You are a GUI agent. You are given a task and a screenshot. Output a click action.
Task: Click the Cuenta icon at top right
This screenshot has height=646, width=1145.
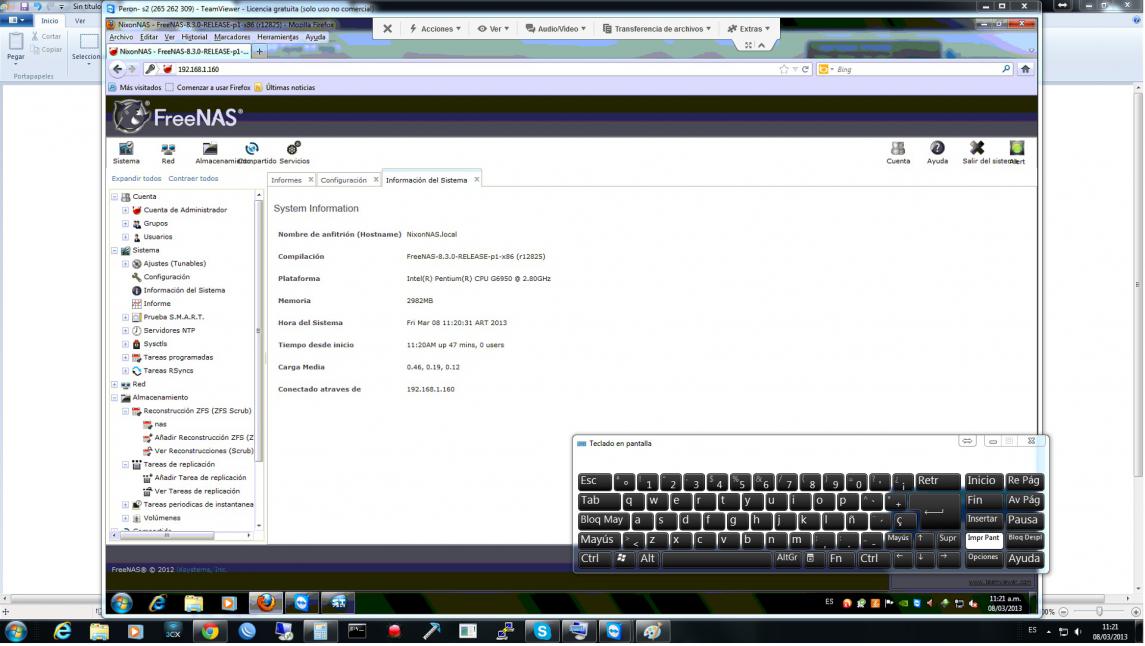pos(898,150)
